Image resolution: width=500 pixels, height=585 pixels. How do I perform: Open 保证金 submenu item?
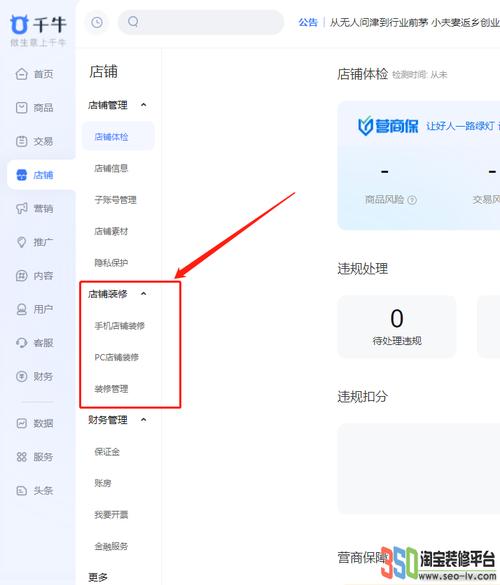[x=107, y=452]
